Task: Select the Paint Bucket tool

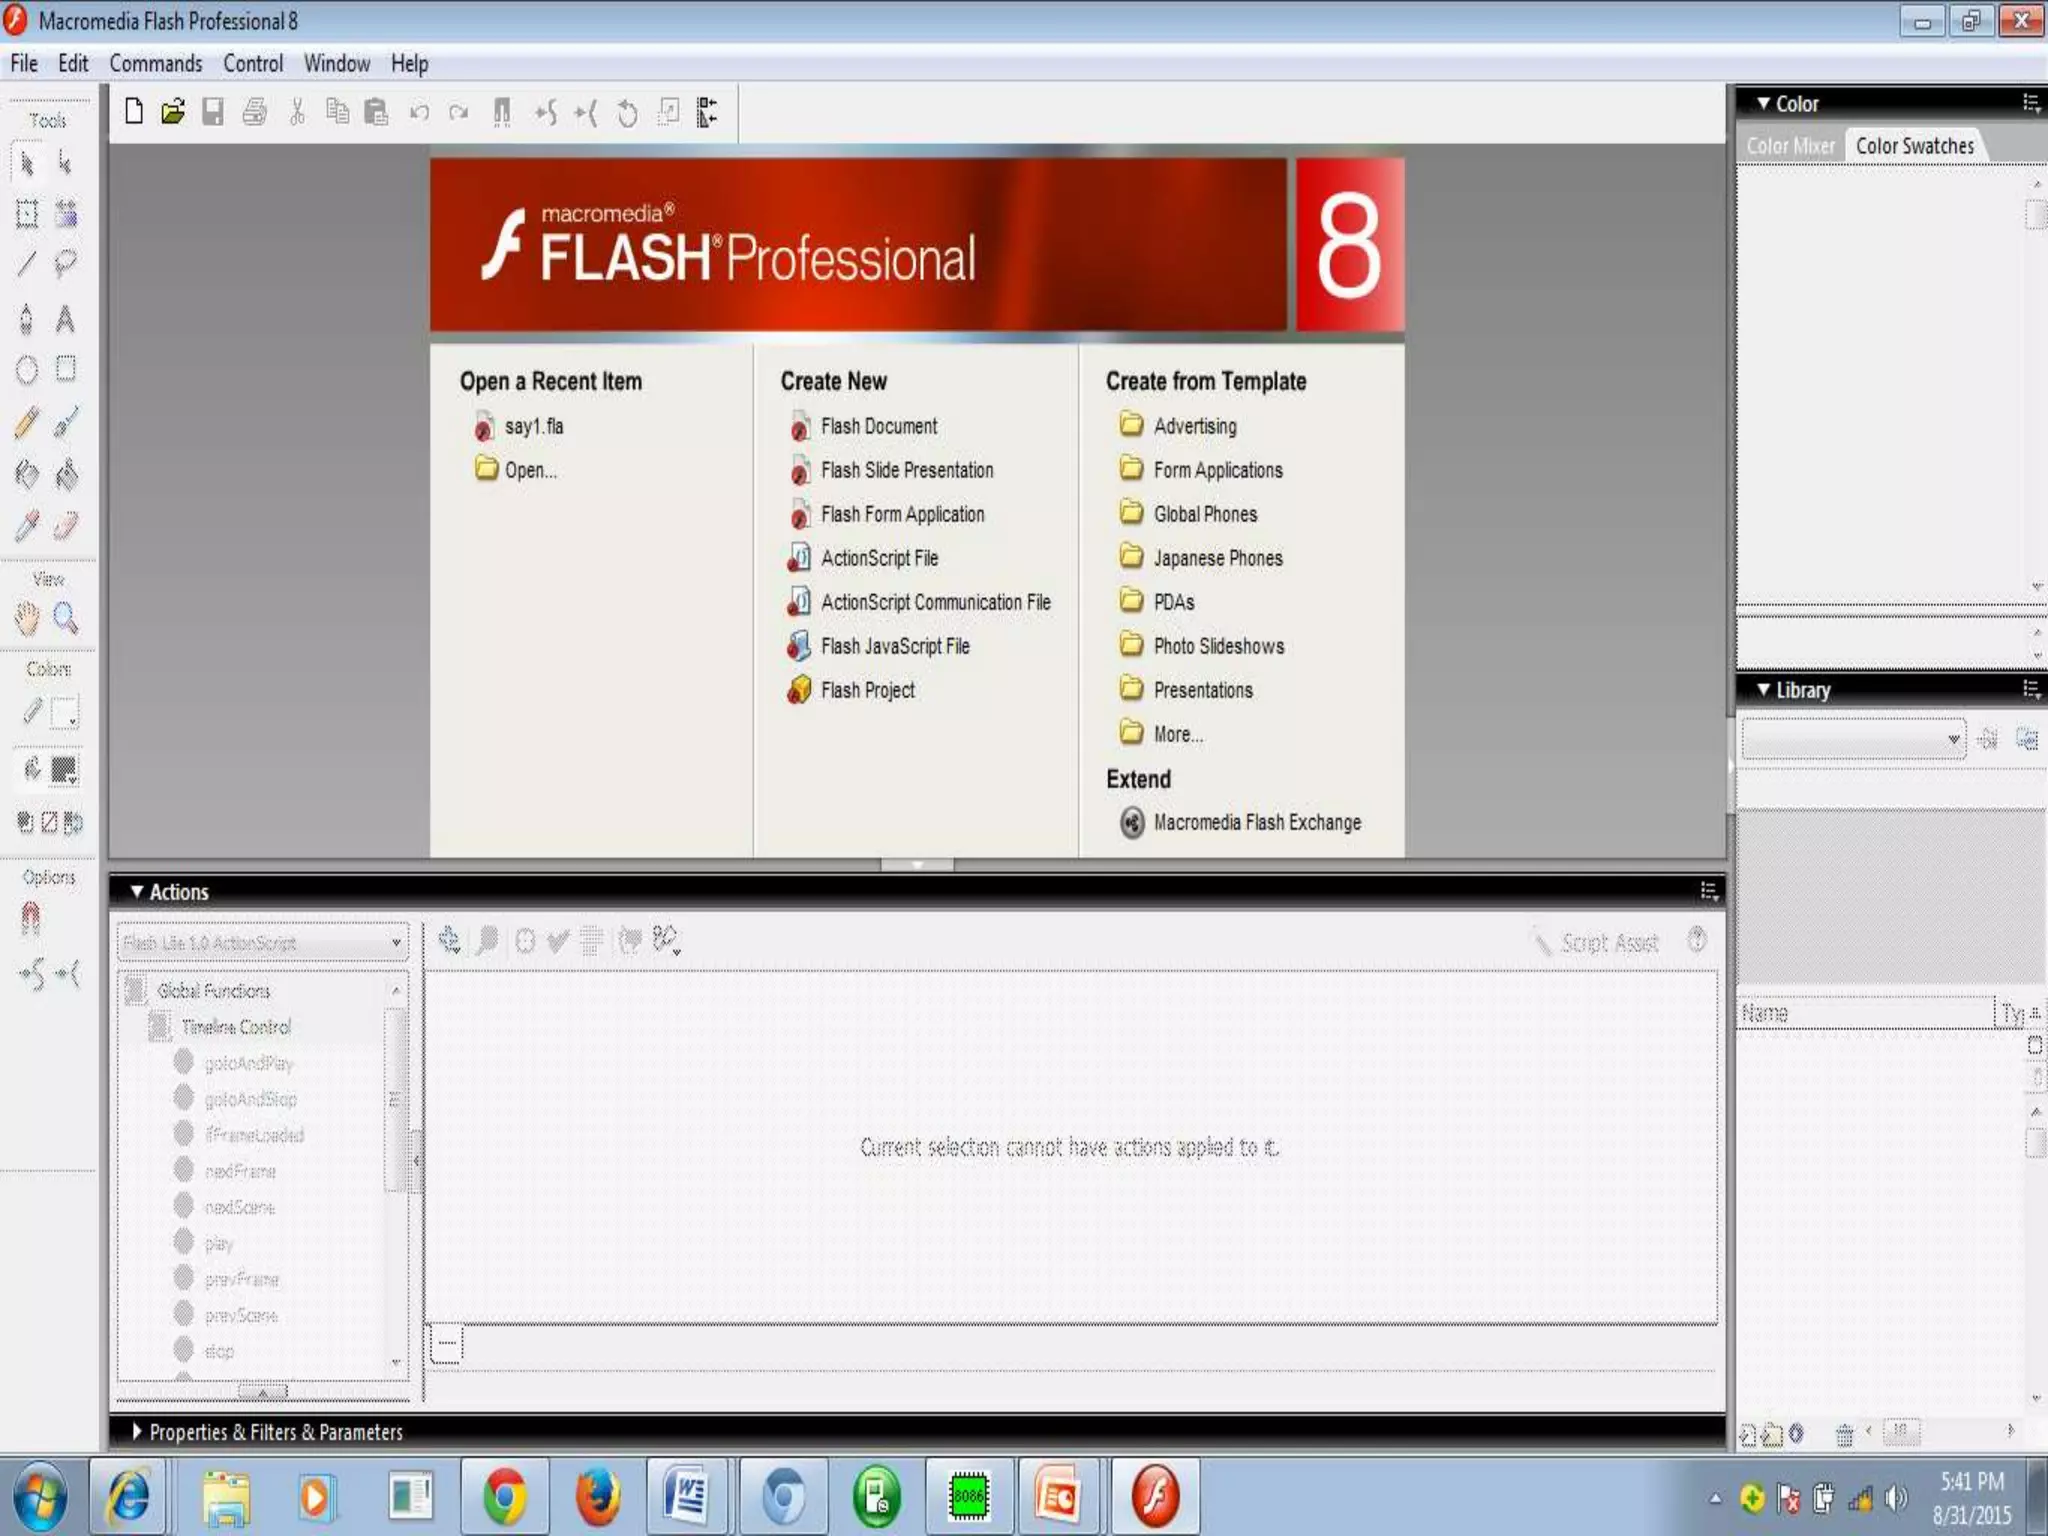Action: point(65,474)
